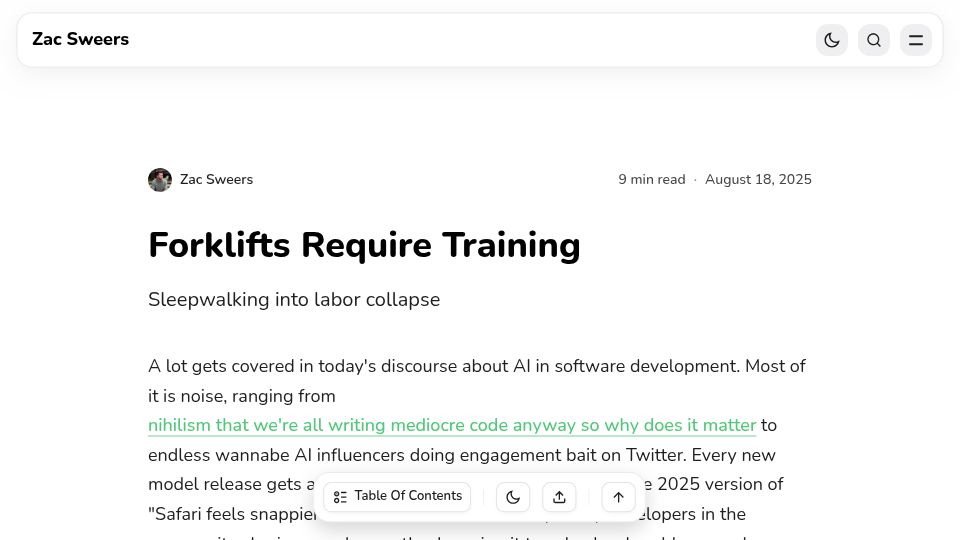This screenshot has height=540, width=960.
Task: Click the 9 min read label
Action: point(651,179)
